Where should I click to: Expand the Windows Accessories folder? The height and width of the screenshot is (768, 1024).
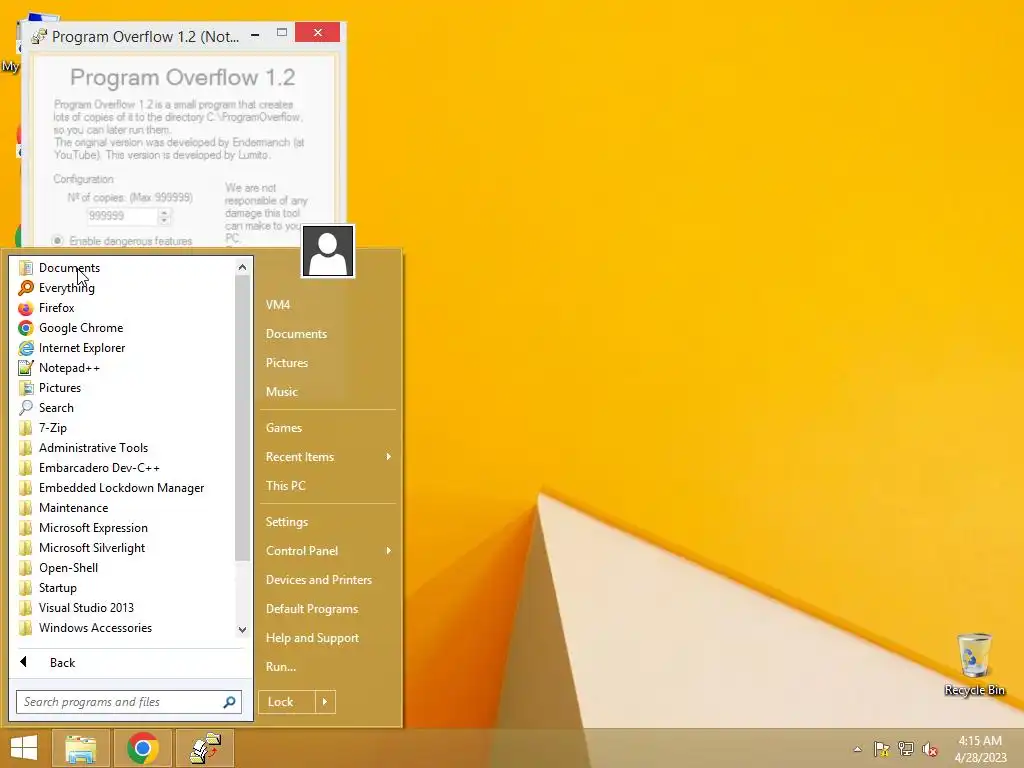95,628
